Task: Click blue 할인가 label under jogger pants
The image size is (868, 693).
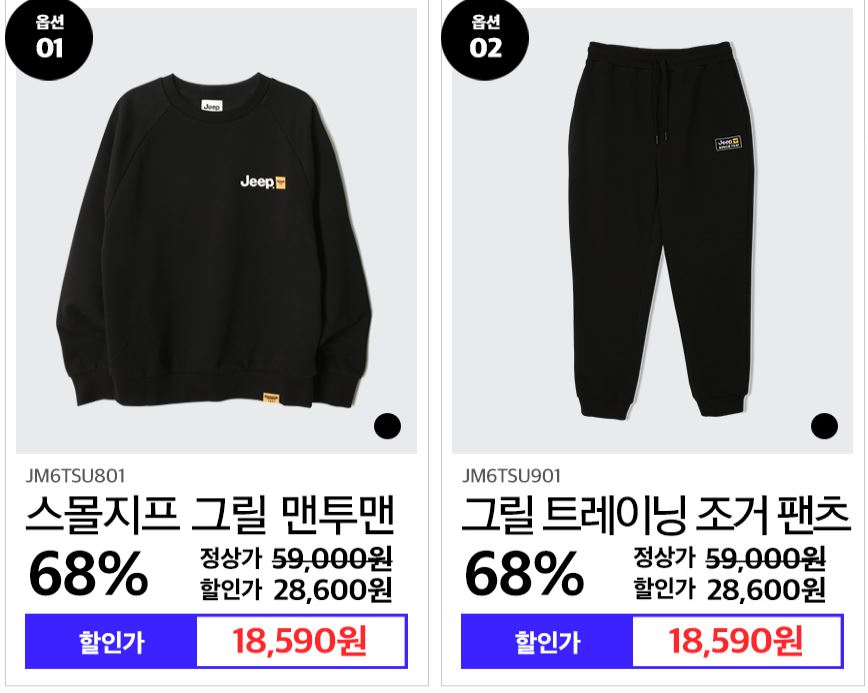Action: coord(547,642)
